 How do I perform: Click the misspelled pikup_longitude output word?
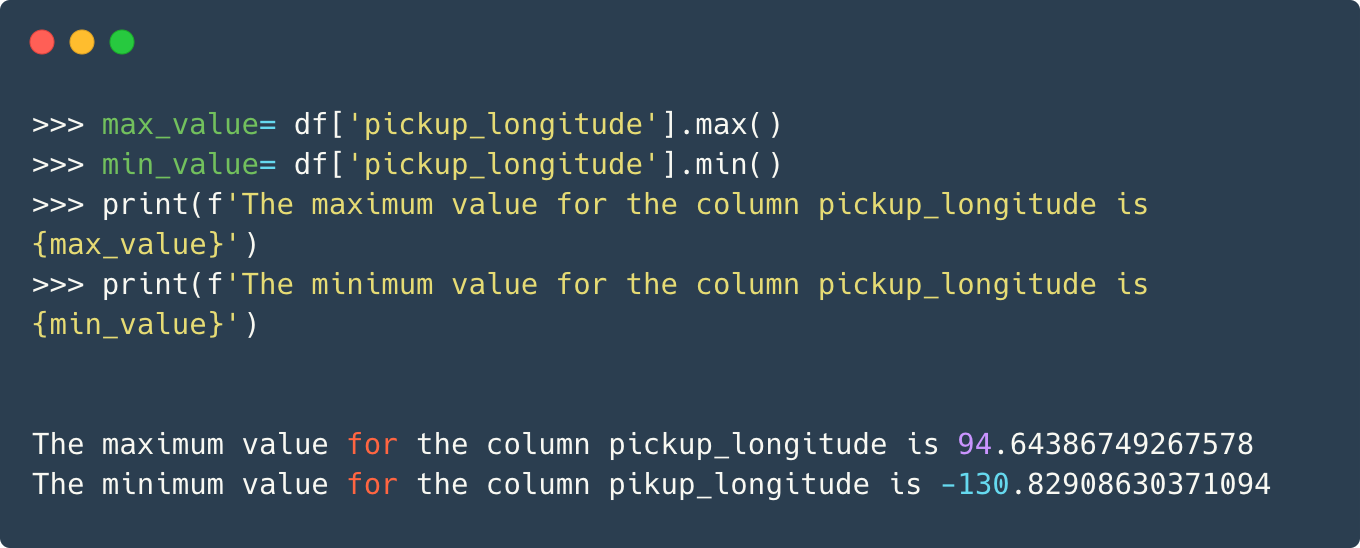click(739, 485)
